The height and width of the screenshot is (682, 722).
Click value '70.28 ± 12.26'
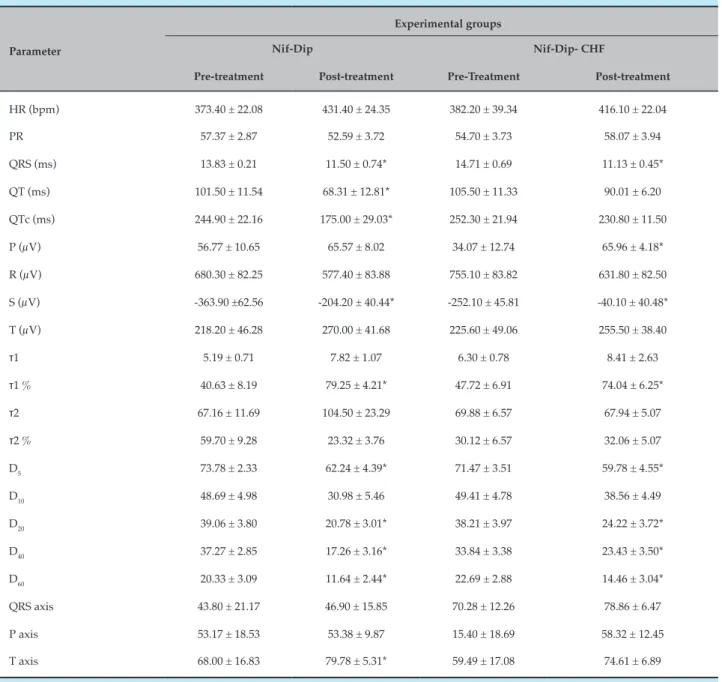click(483, 606)
